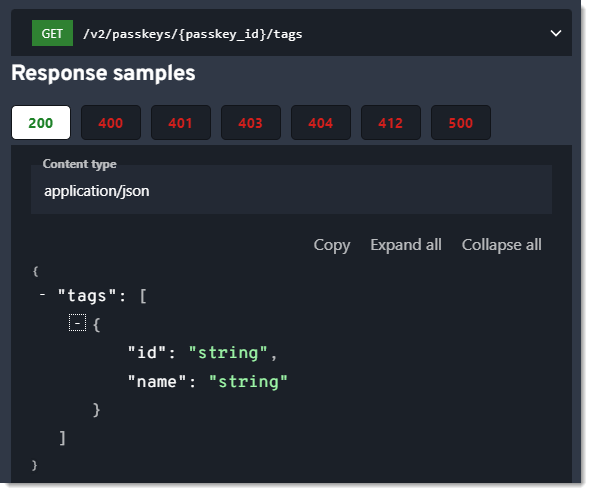Click the "string" value of id

pos(228,353)
